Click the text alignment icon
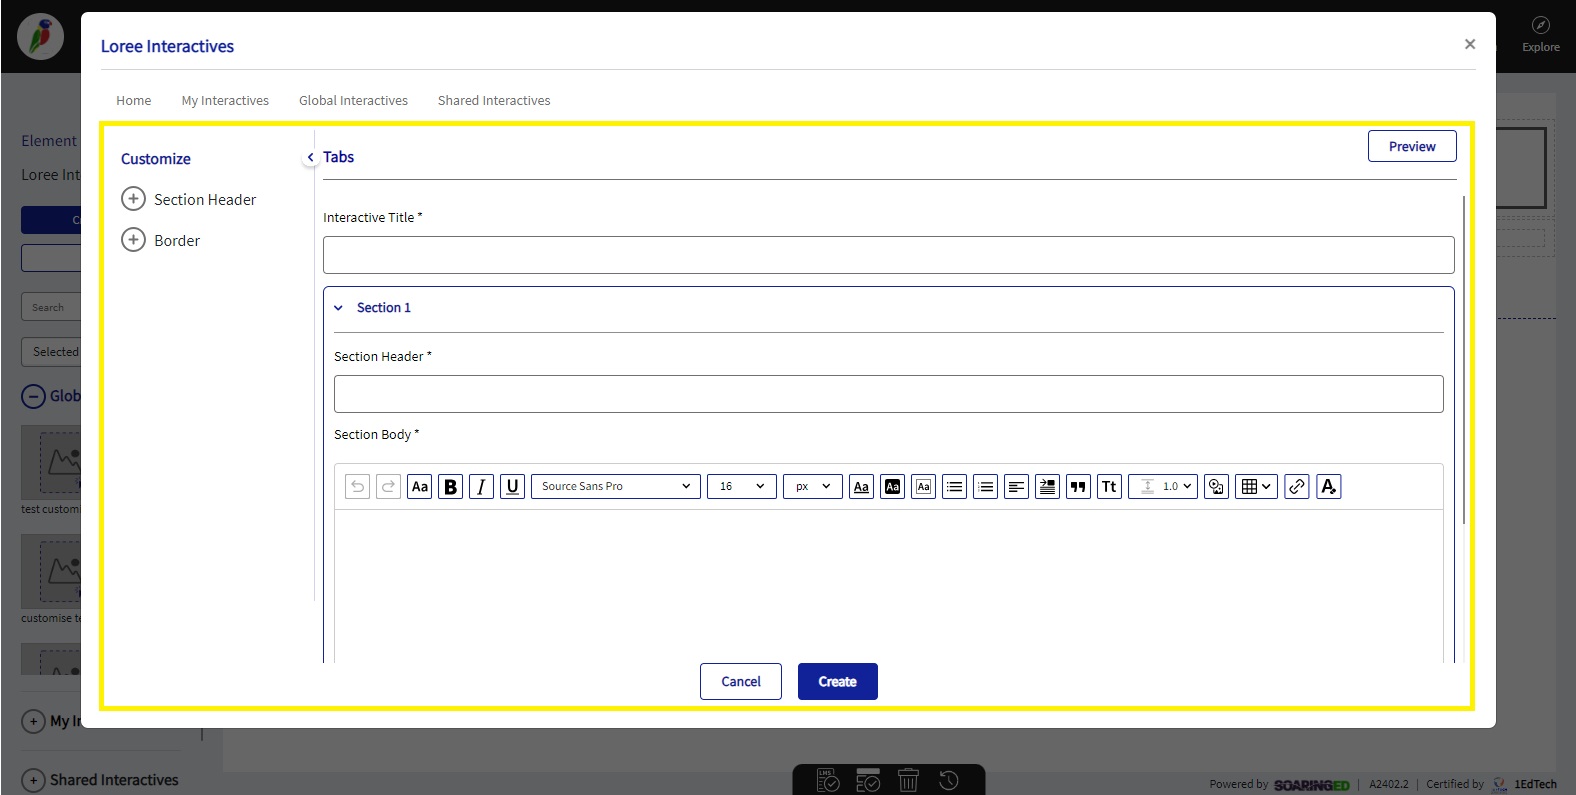Screen dimensions: 1576x795 click(x=1016, y=486)
